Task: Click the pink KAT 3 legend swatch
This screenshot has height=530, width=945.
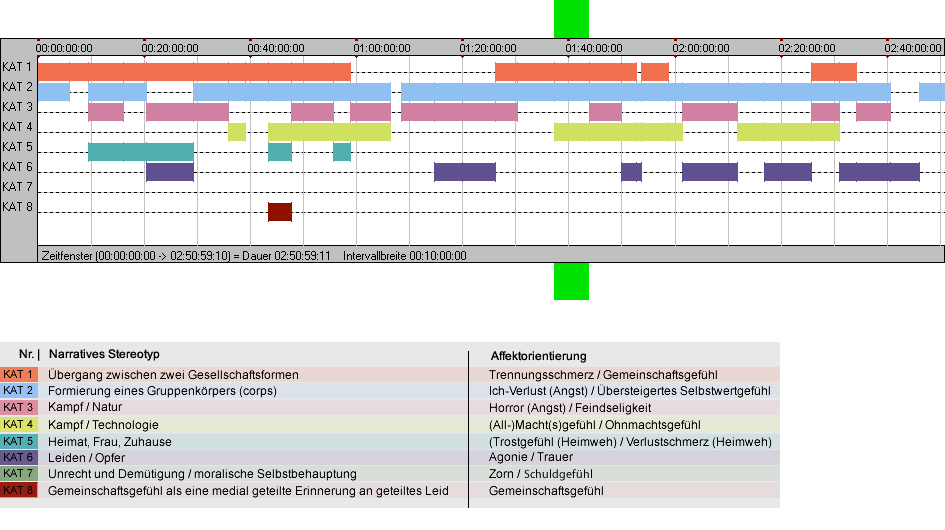Action: 19,407
